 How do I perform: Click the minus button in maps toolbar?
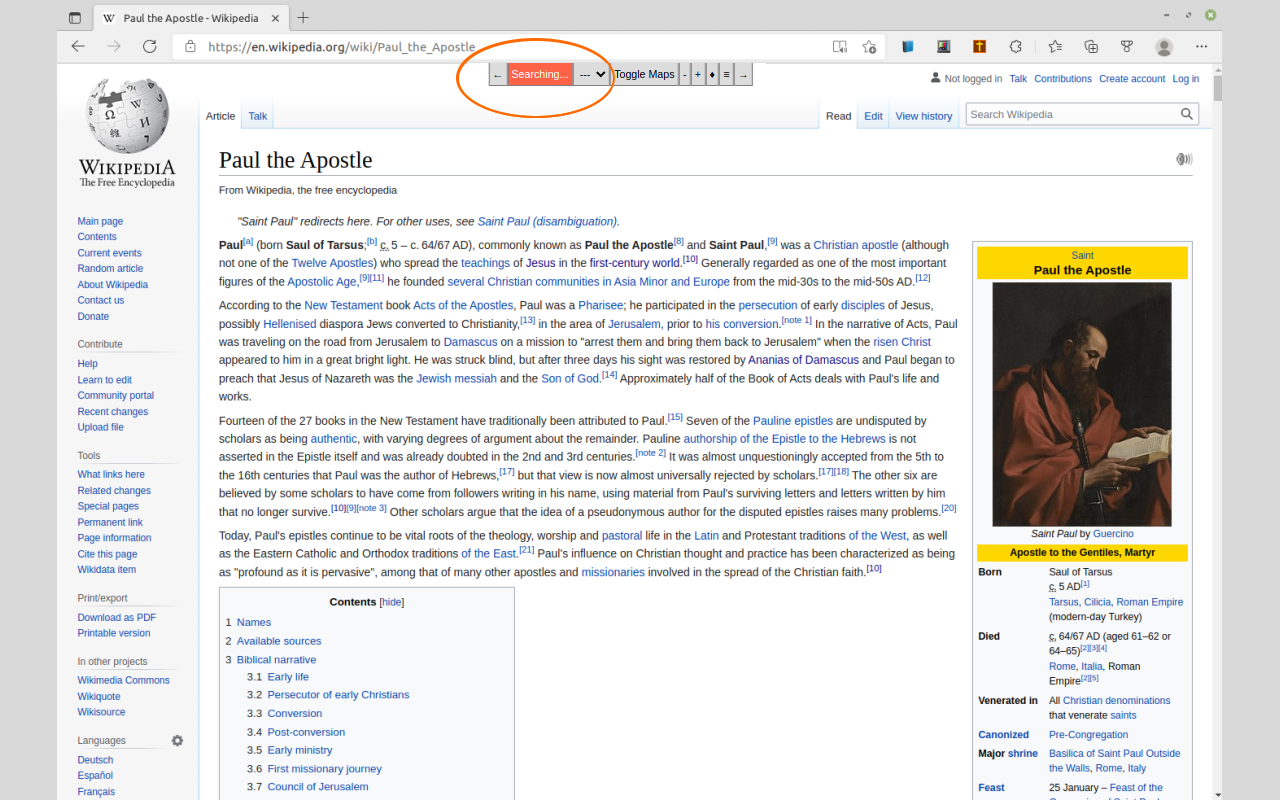click(685, 74)
